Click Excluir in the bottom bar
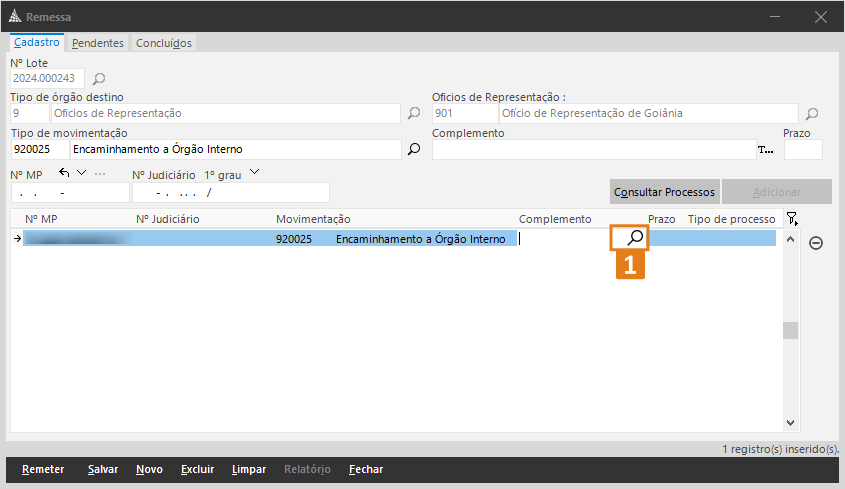Viewport: 845px width, 489px height. [x=197, y=470]
